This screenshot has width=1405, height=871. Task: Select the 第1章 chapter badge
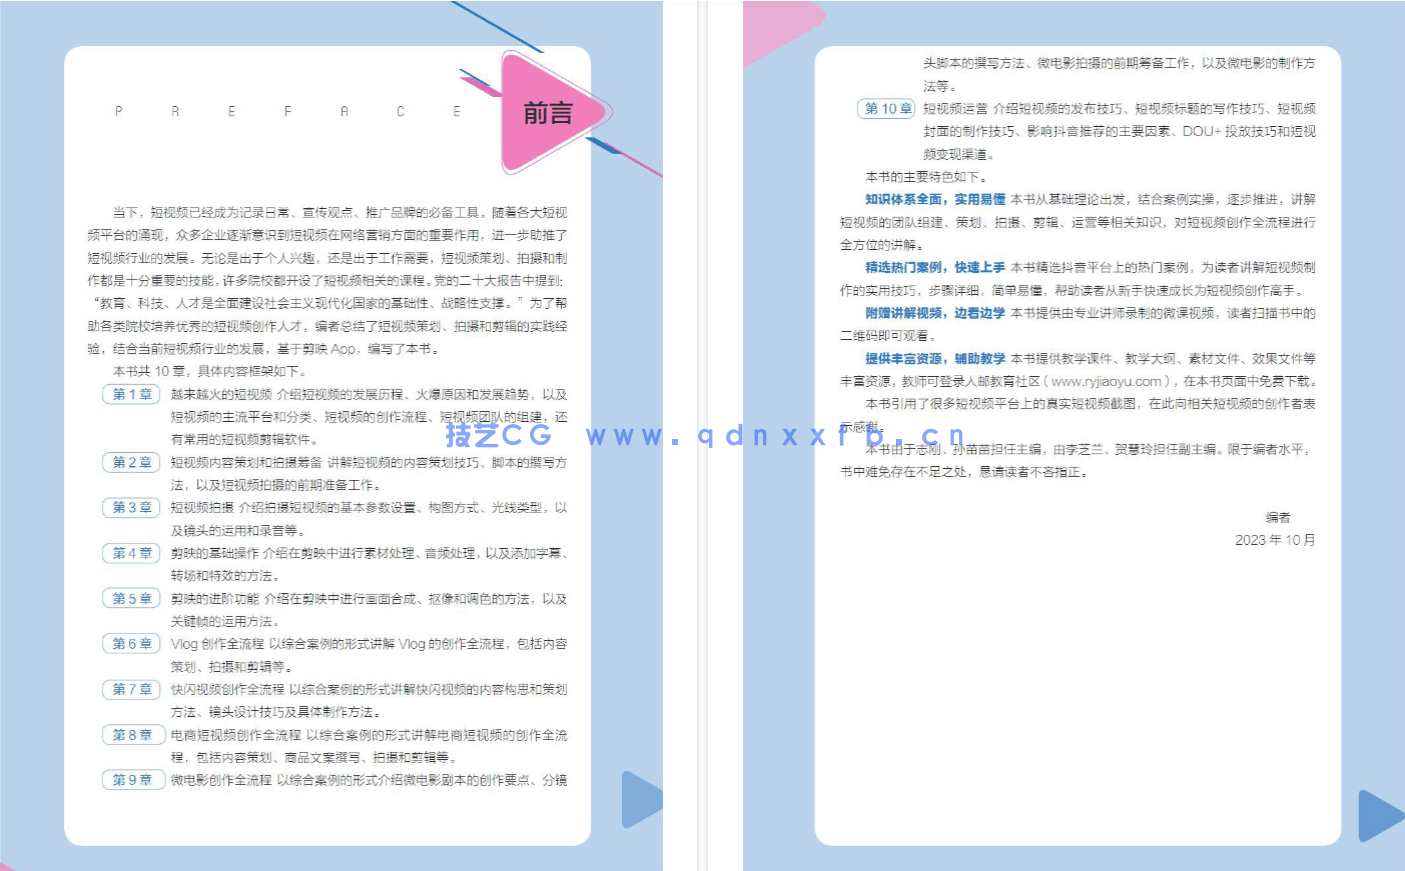[131, 394]
